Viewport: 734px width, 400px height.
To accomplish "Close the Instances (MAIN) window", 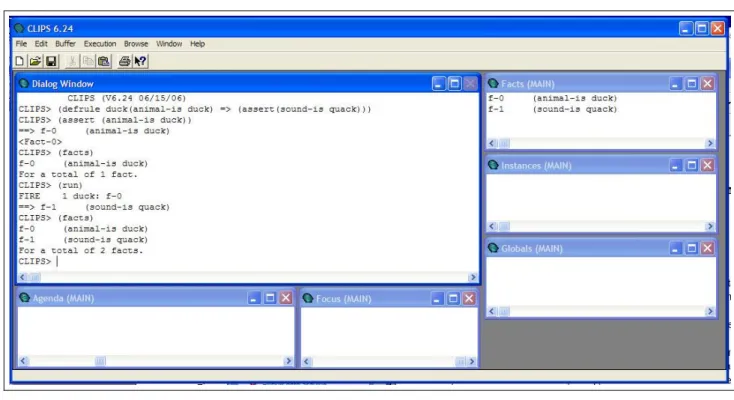I will [707, 165].
